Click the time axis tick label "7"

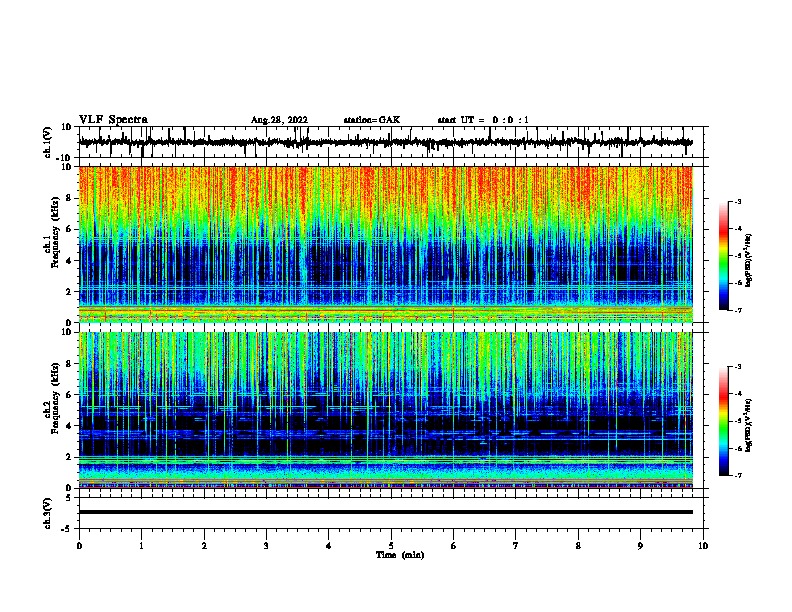pyautogui.click(x=516, y=546)
